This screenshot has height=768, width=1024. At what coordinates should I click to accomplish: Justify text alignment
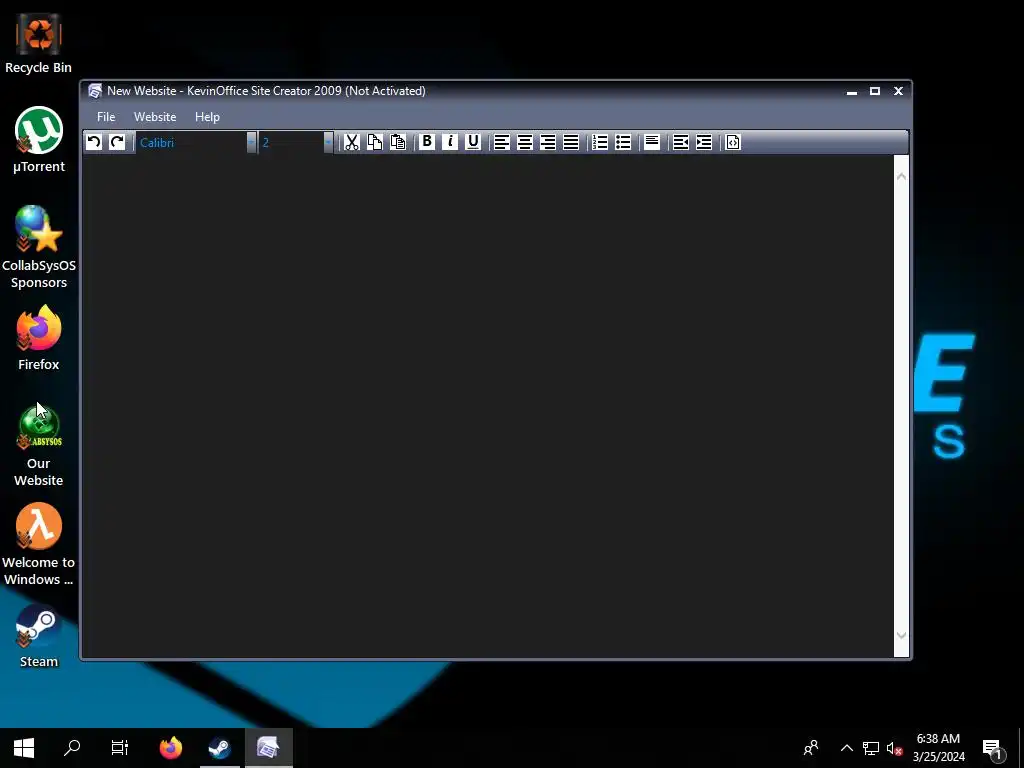coord(571,142)
